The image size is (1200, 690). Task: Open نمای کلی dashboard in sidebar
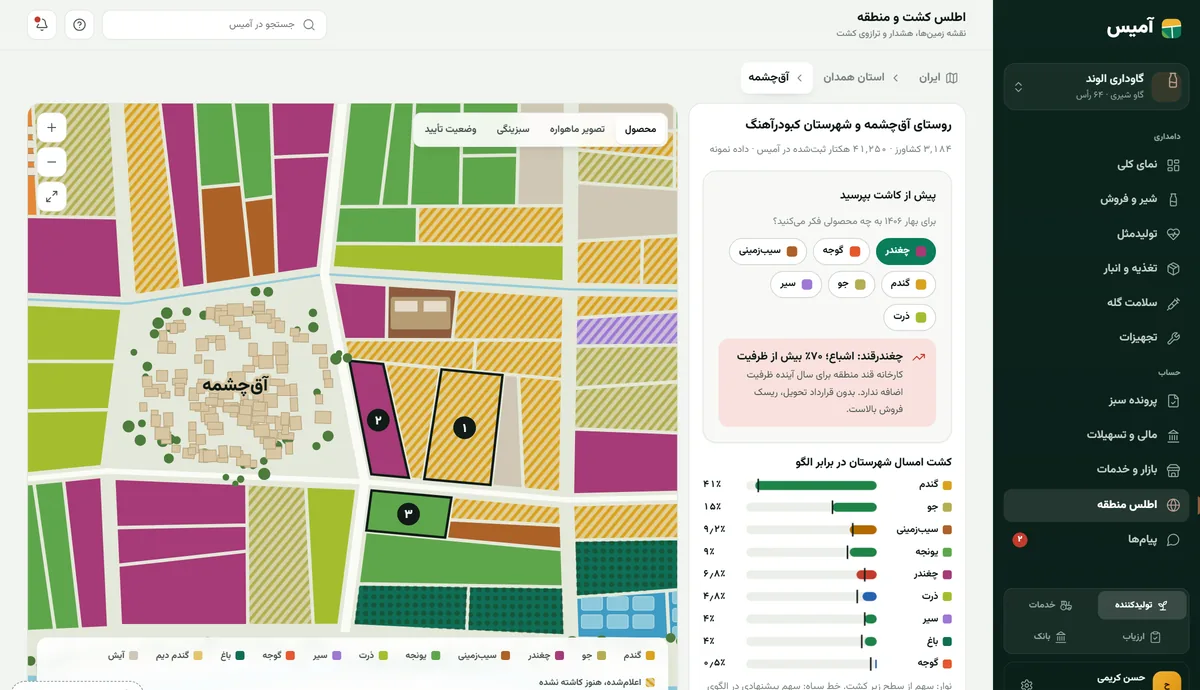click(1097, 165)
